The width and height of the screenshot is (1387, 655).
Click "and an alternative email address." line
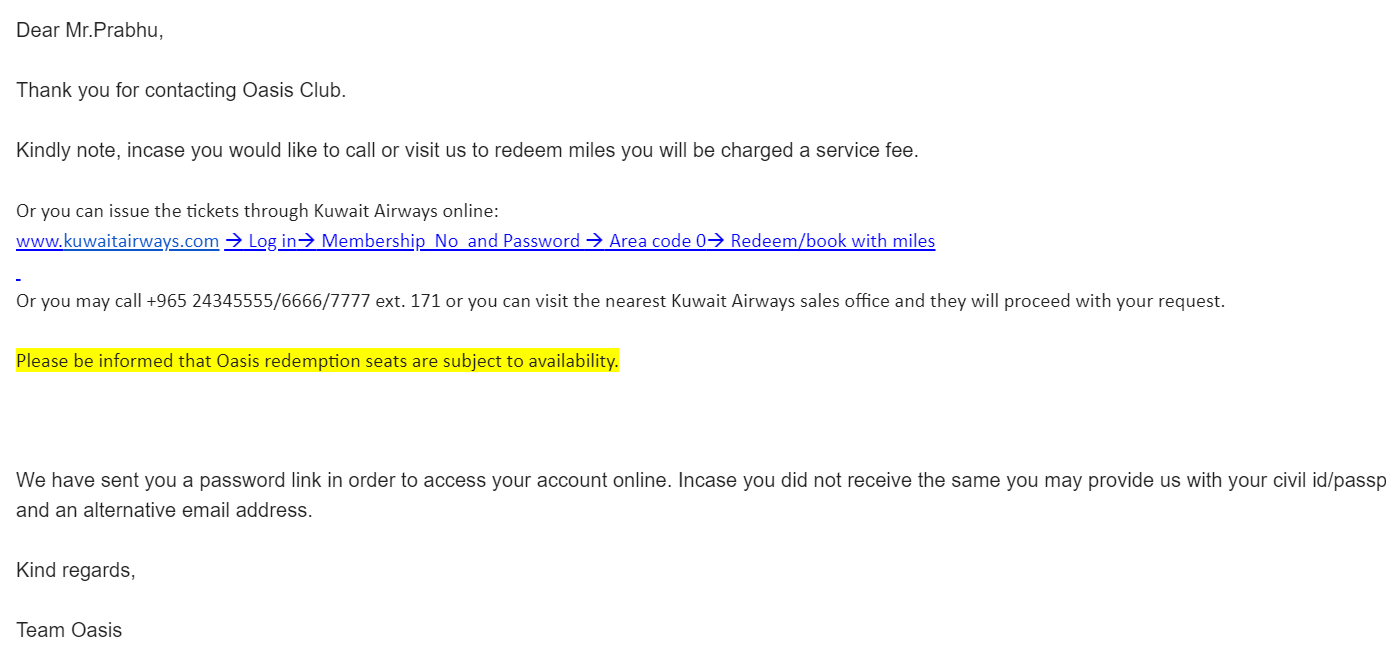click(164, 511)
